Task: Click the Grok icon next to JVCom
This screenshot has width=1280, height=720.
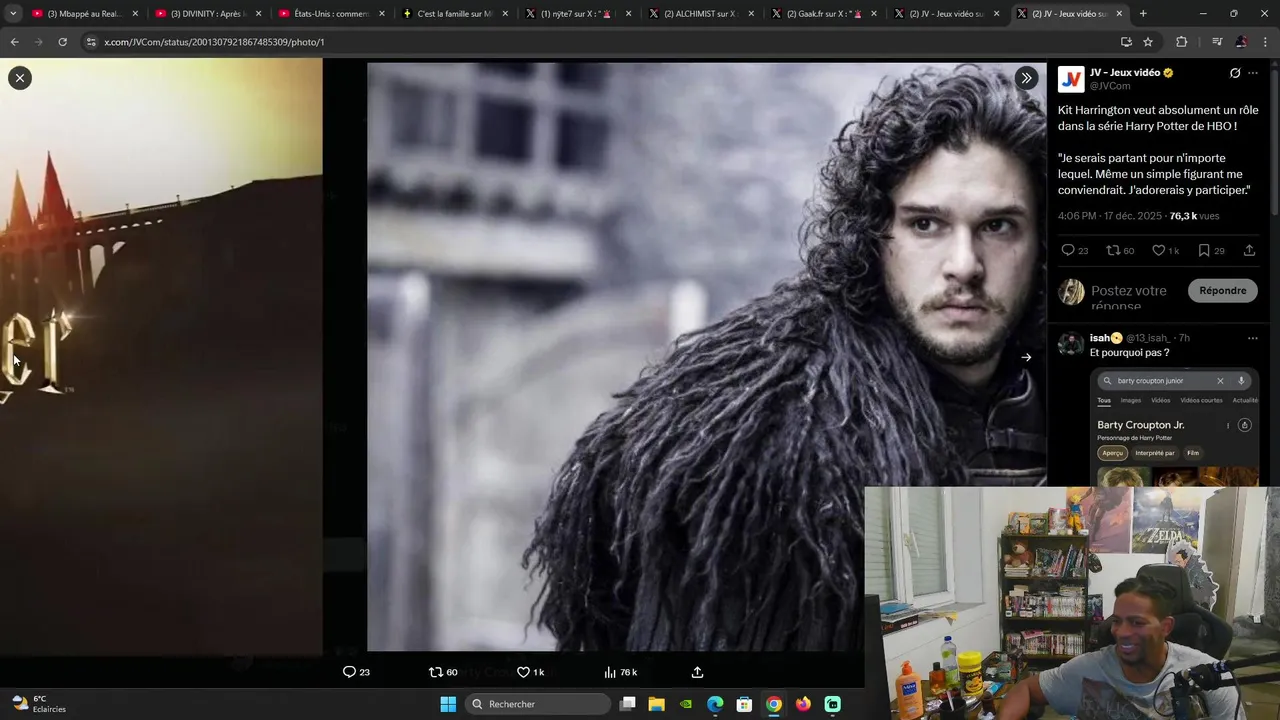Action: pos(1235,73)
